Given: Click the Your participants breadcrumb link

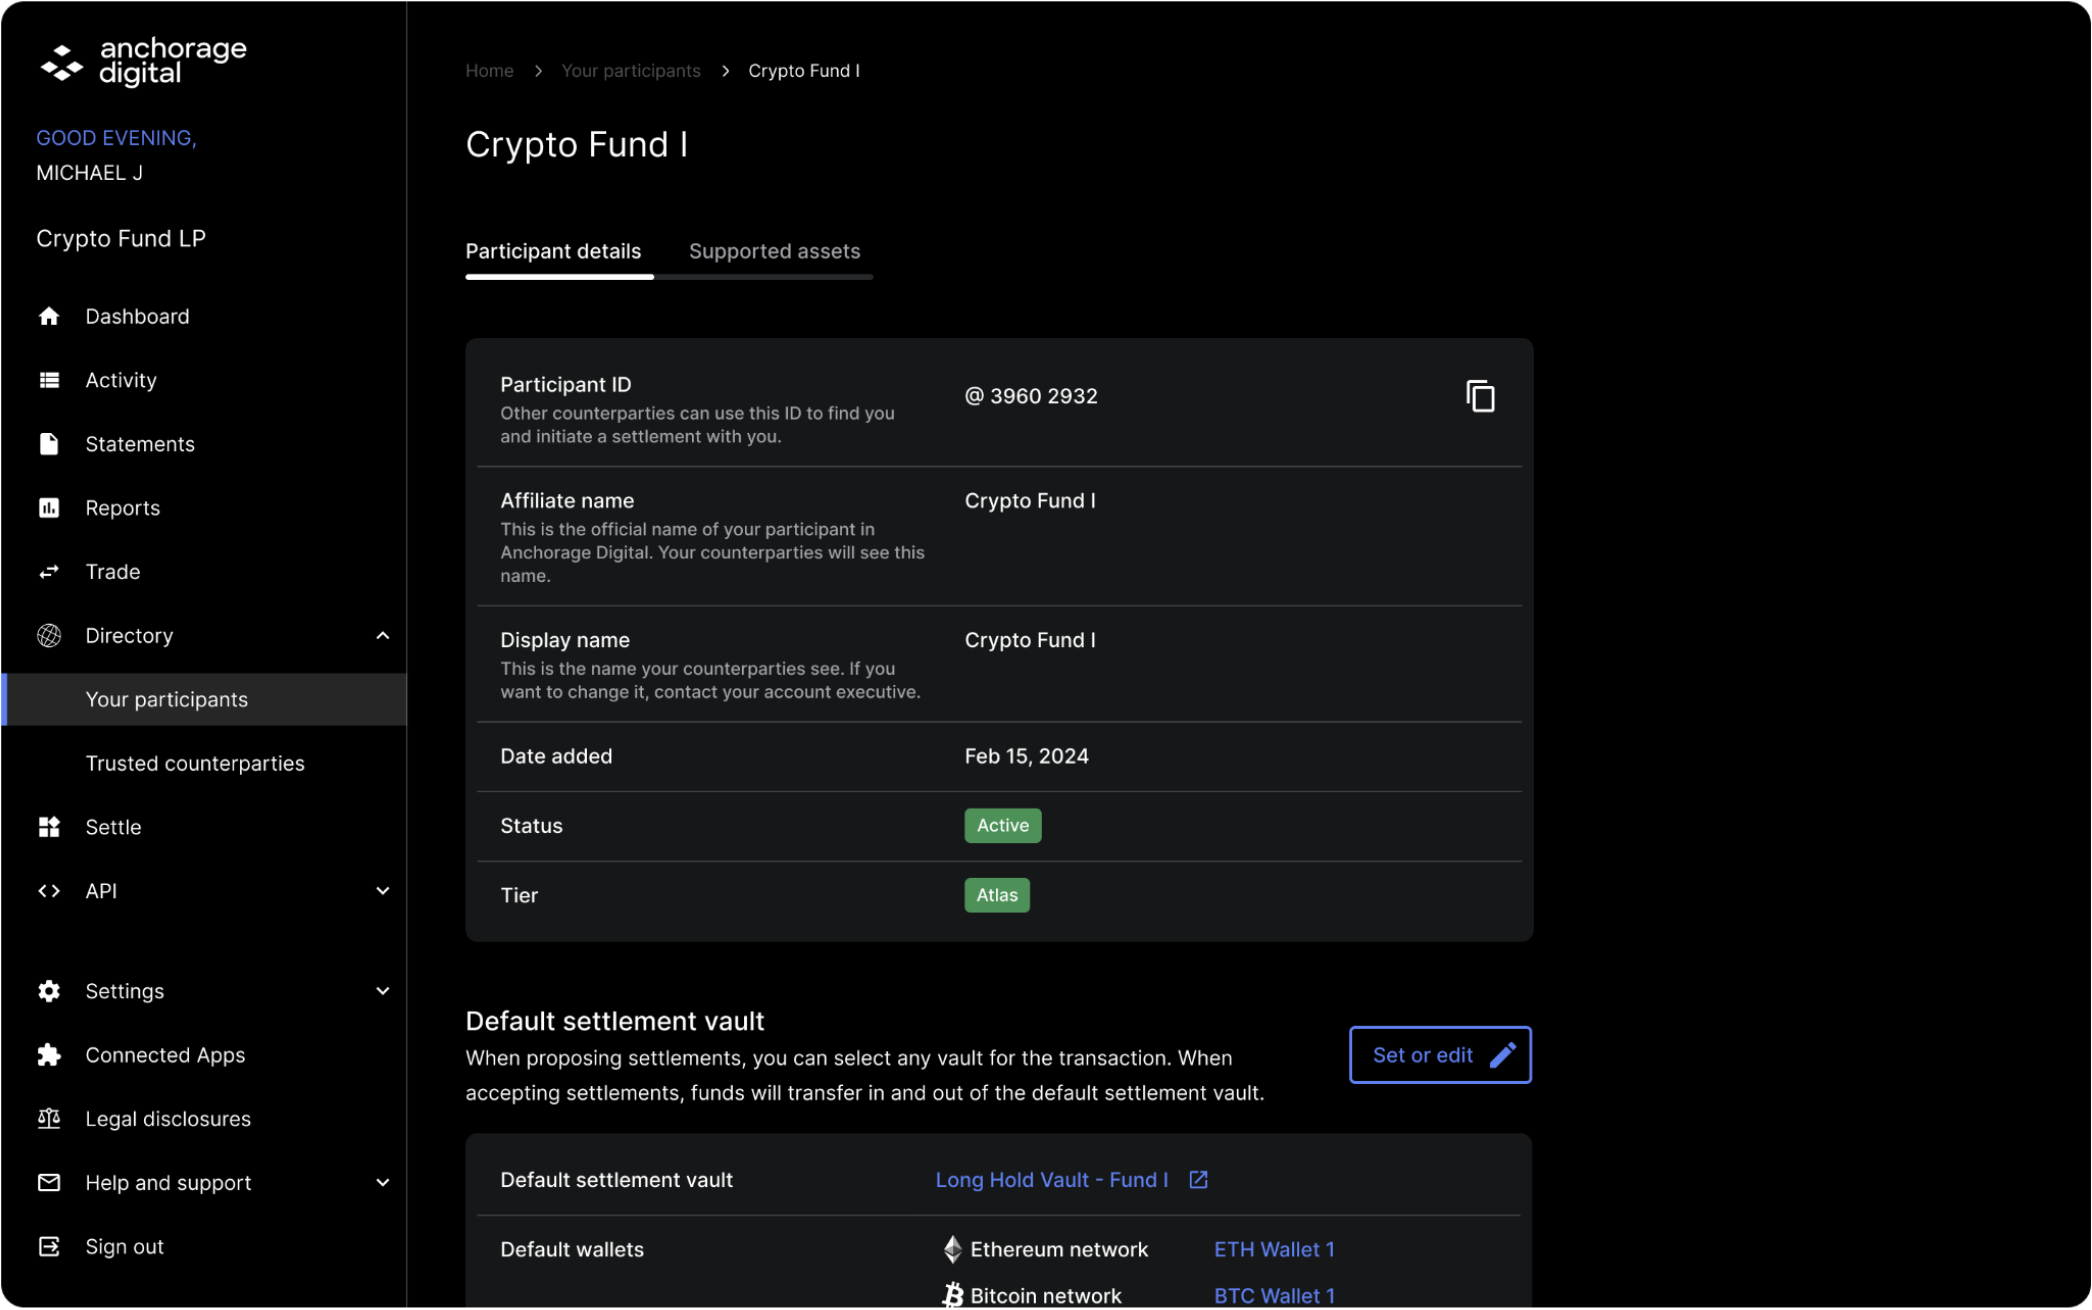Looking at the screenshot, I should click(x=631, y=71).
